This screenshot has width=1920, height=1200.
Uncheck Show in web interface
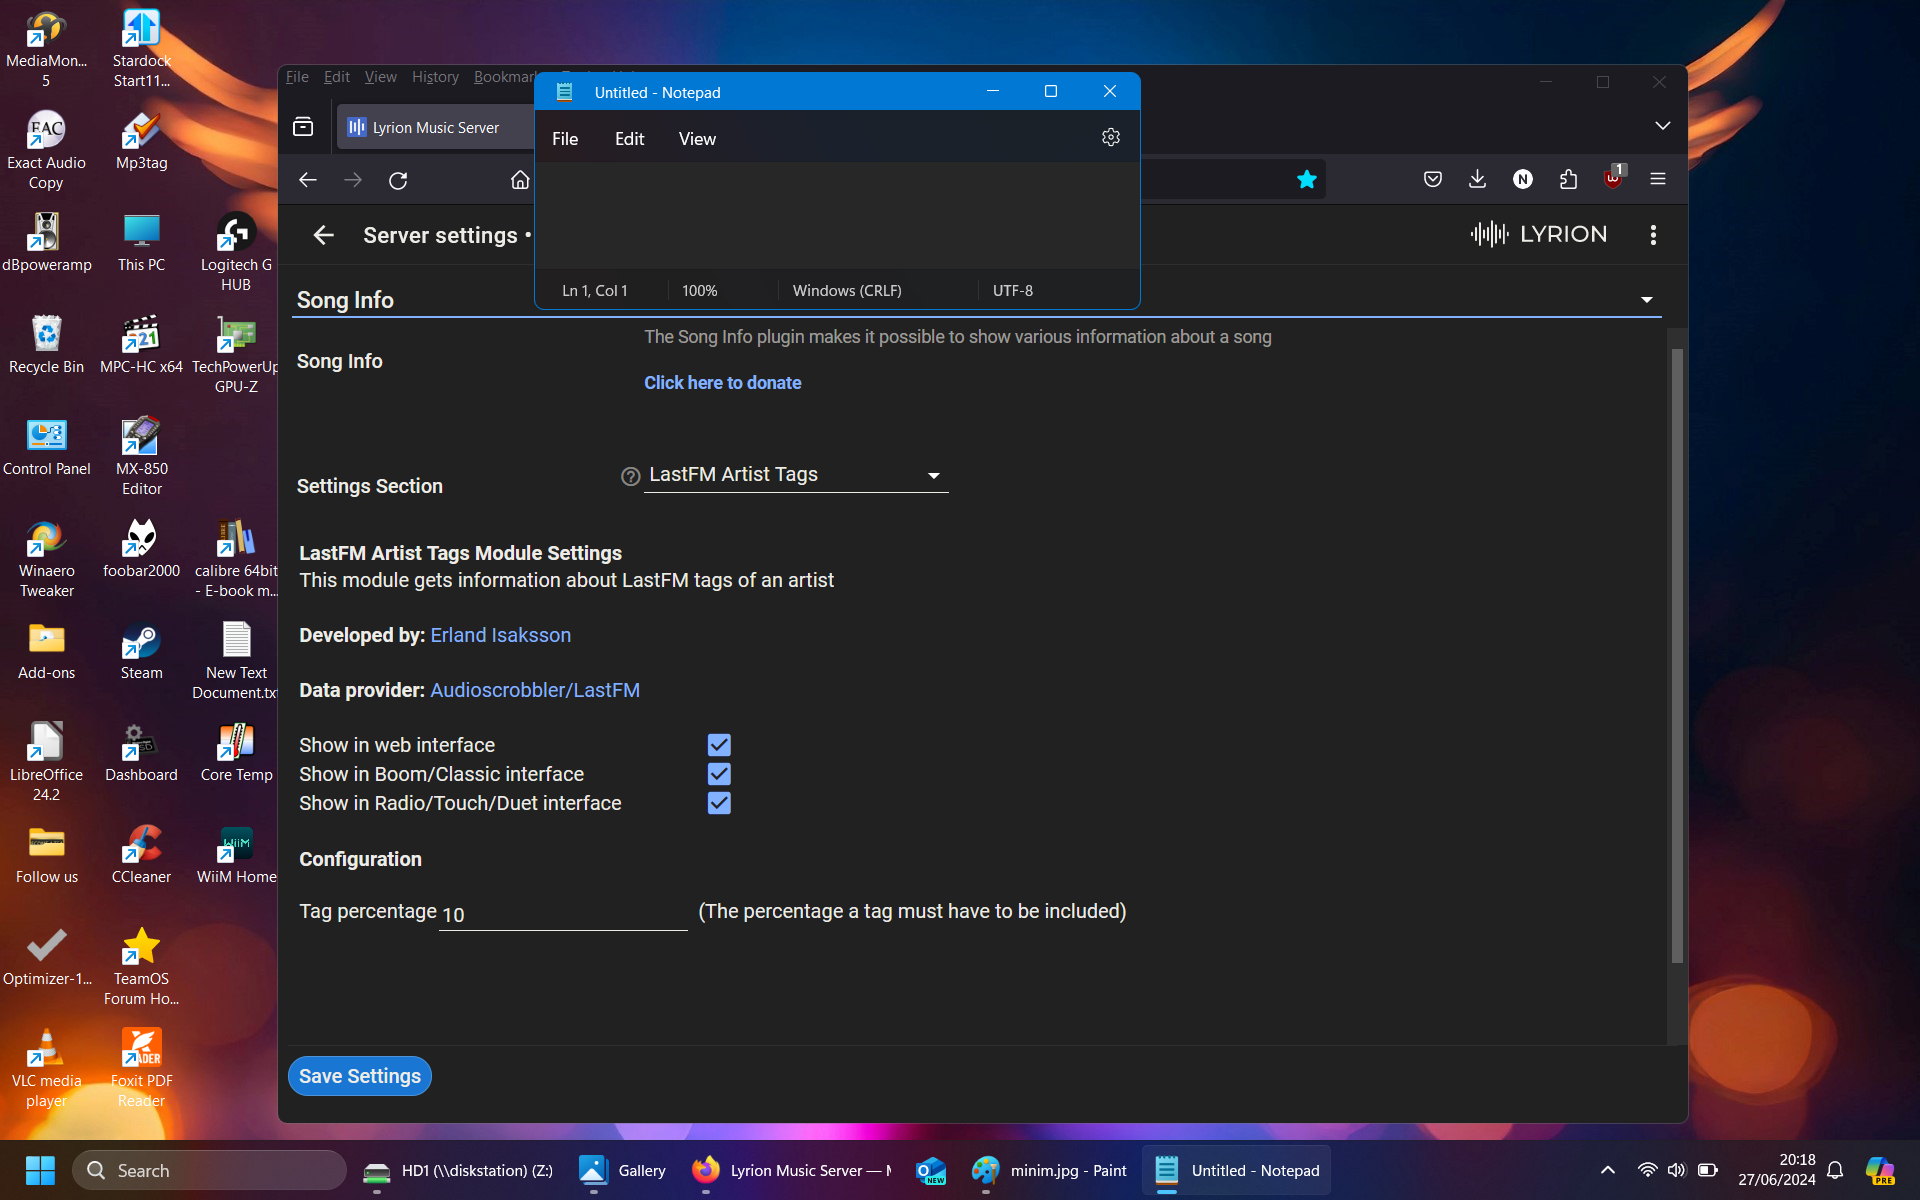pyautogui.click(x=719, y=745)
